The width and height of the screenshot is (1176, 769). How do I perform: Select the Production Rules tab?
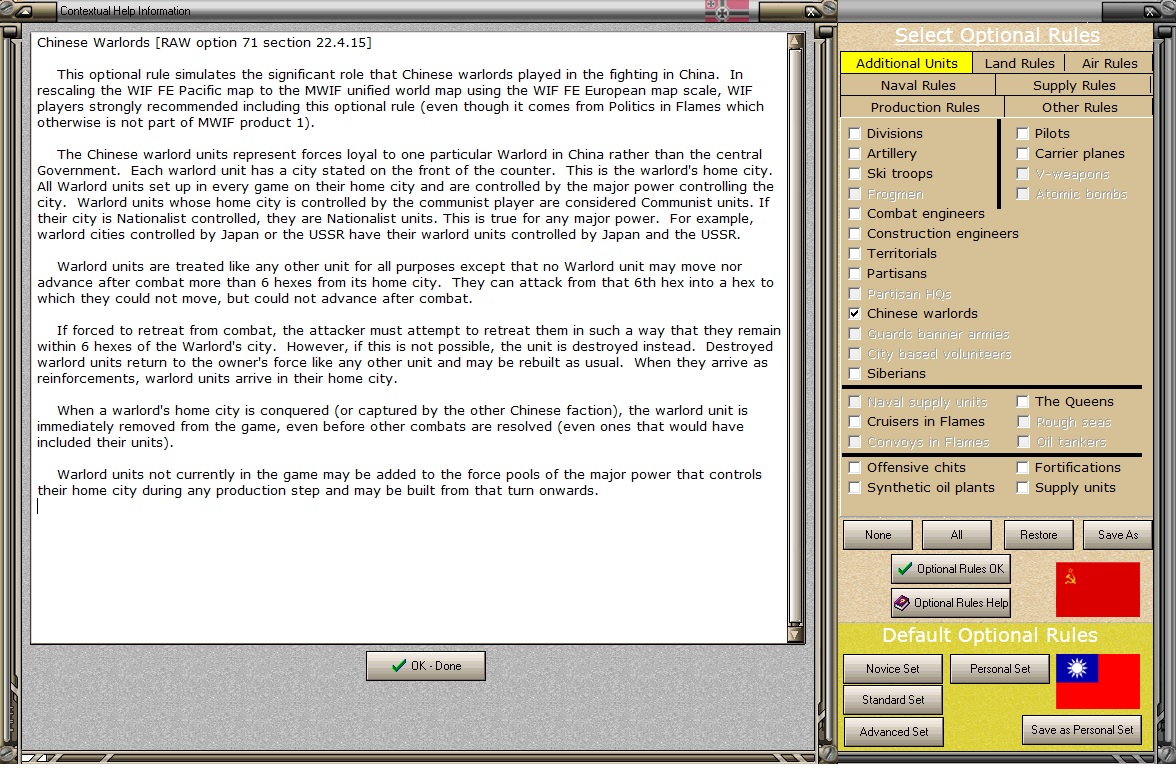923,107
